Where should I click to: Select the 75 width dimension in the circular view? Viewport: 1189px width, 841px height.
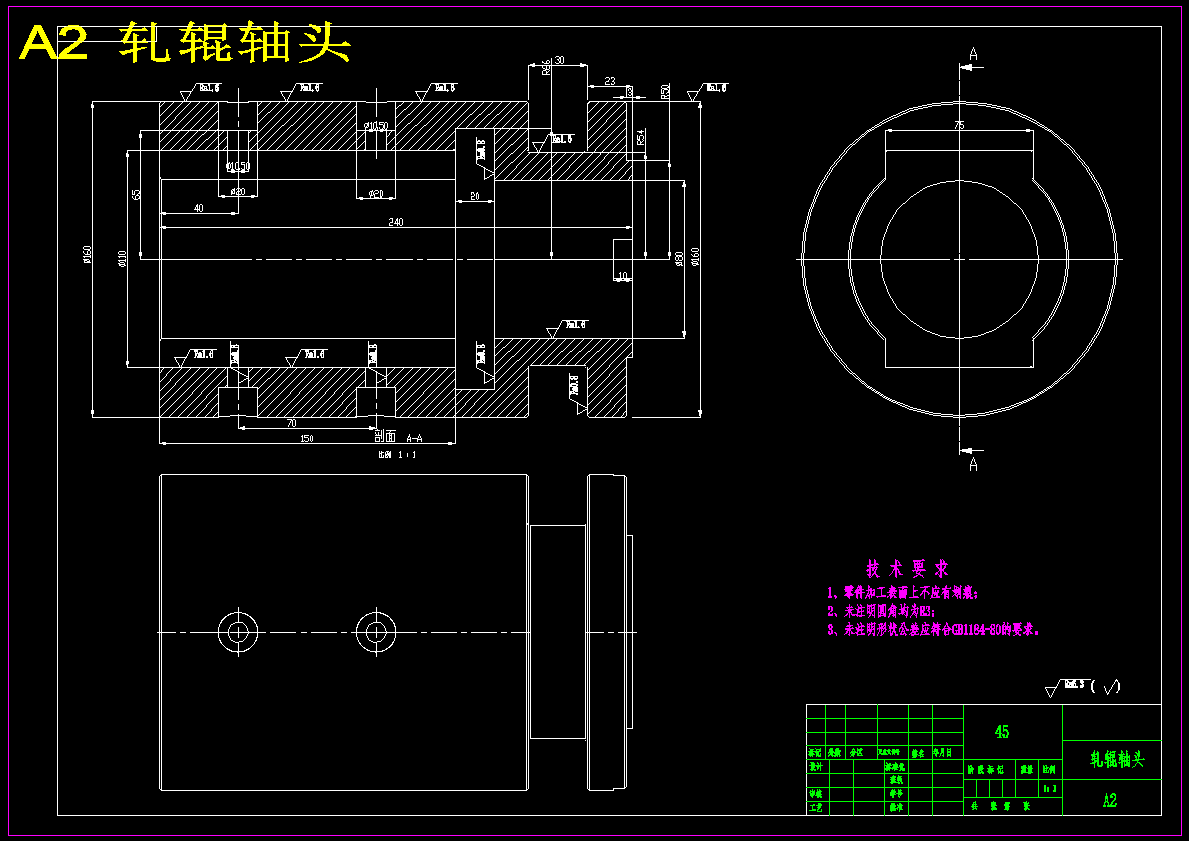[x=959, y=125]
